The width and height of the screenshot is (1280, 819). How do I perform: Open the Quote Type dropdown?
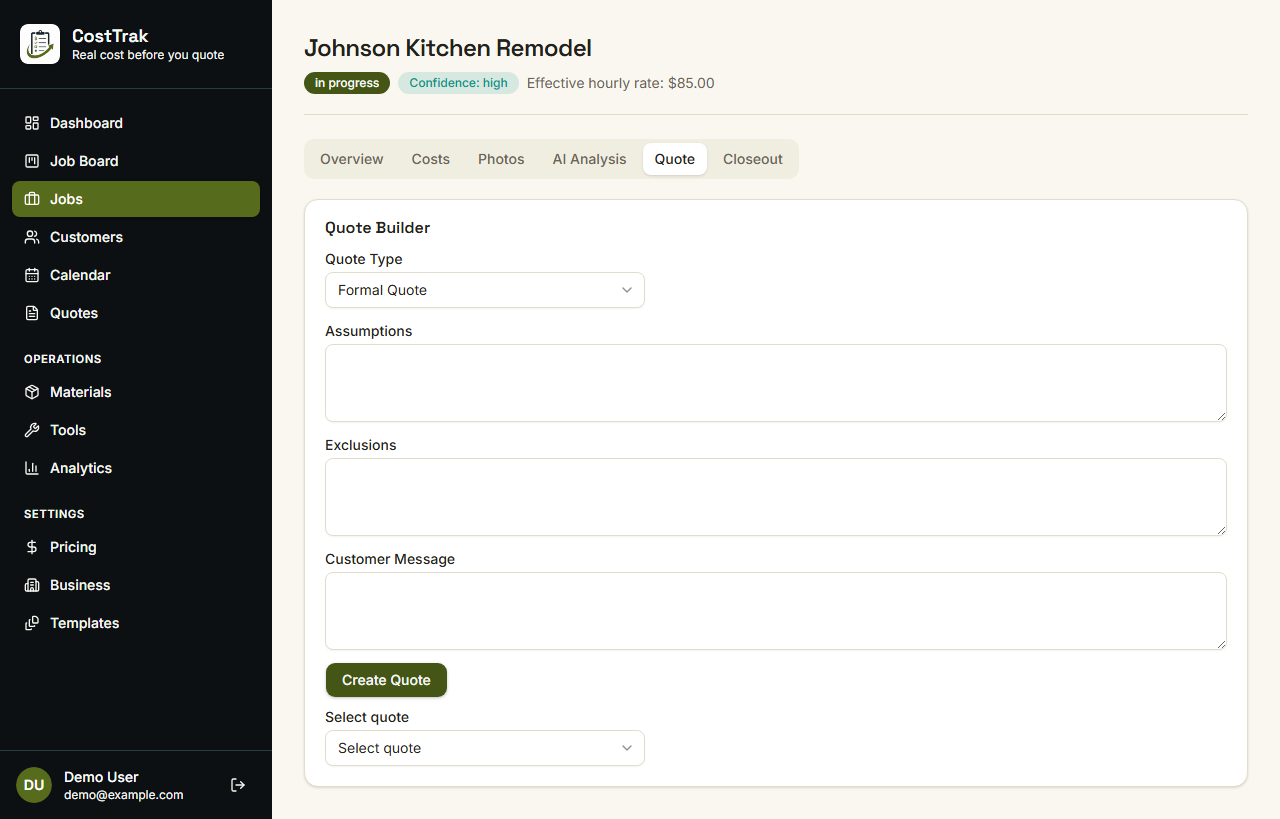point(485,290)
